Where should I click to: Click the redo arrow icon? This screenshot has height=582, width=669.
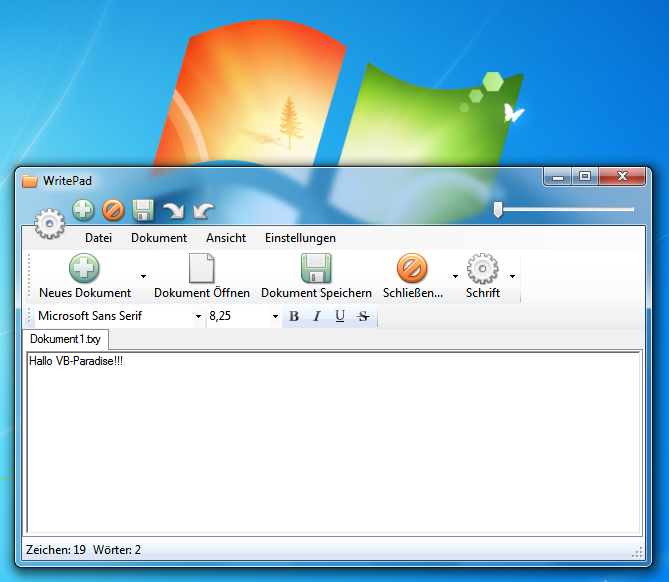tap(173, 211)
